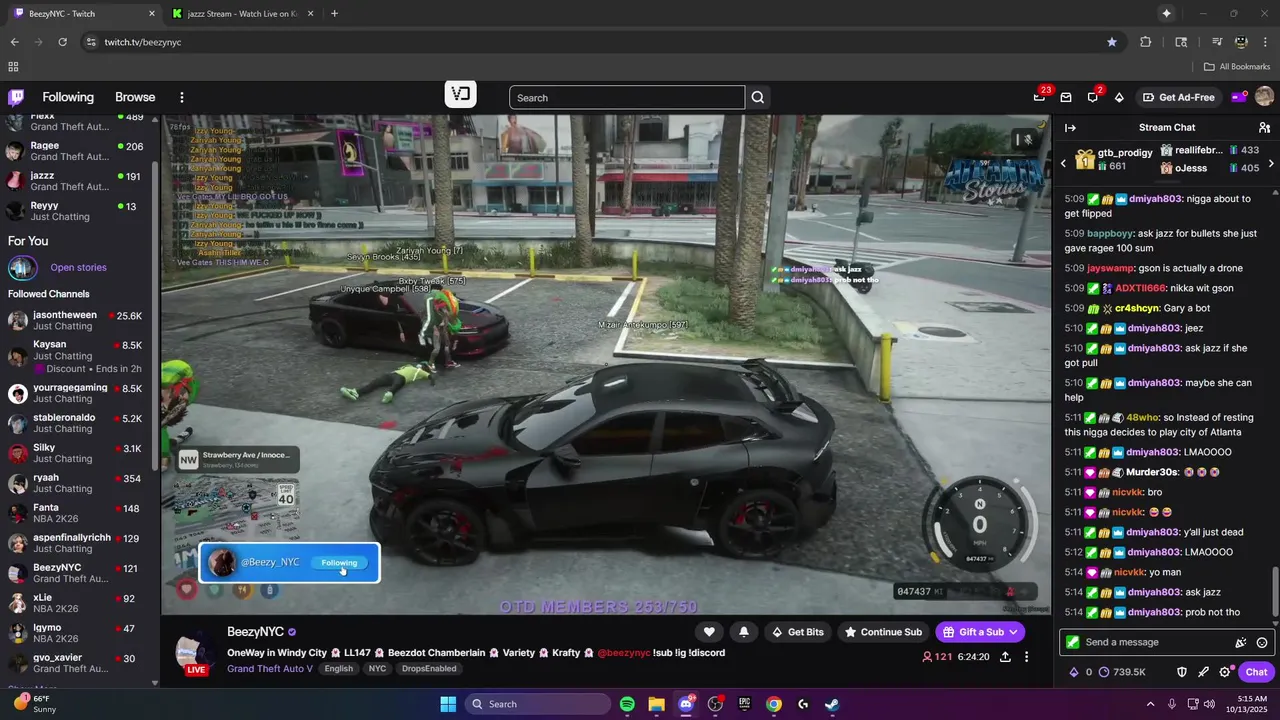Open the Browse tab
Viewport: 1280px width, 720px height.
(x=135, y=97)
